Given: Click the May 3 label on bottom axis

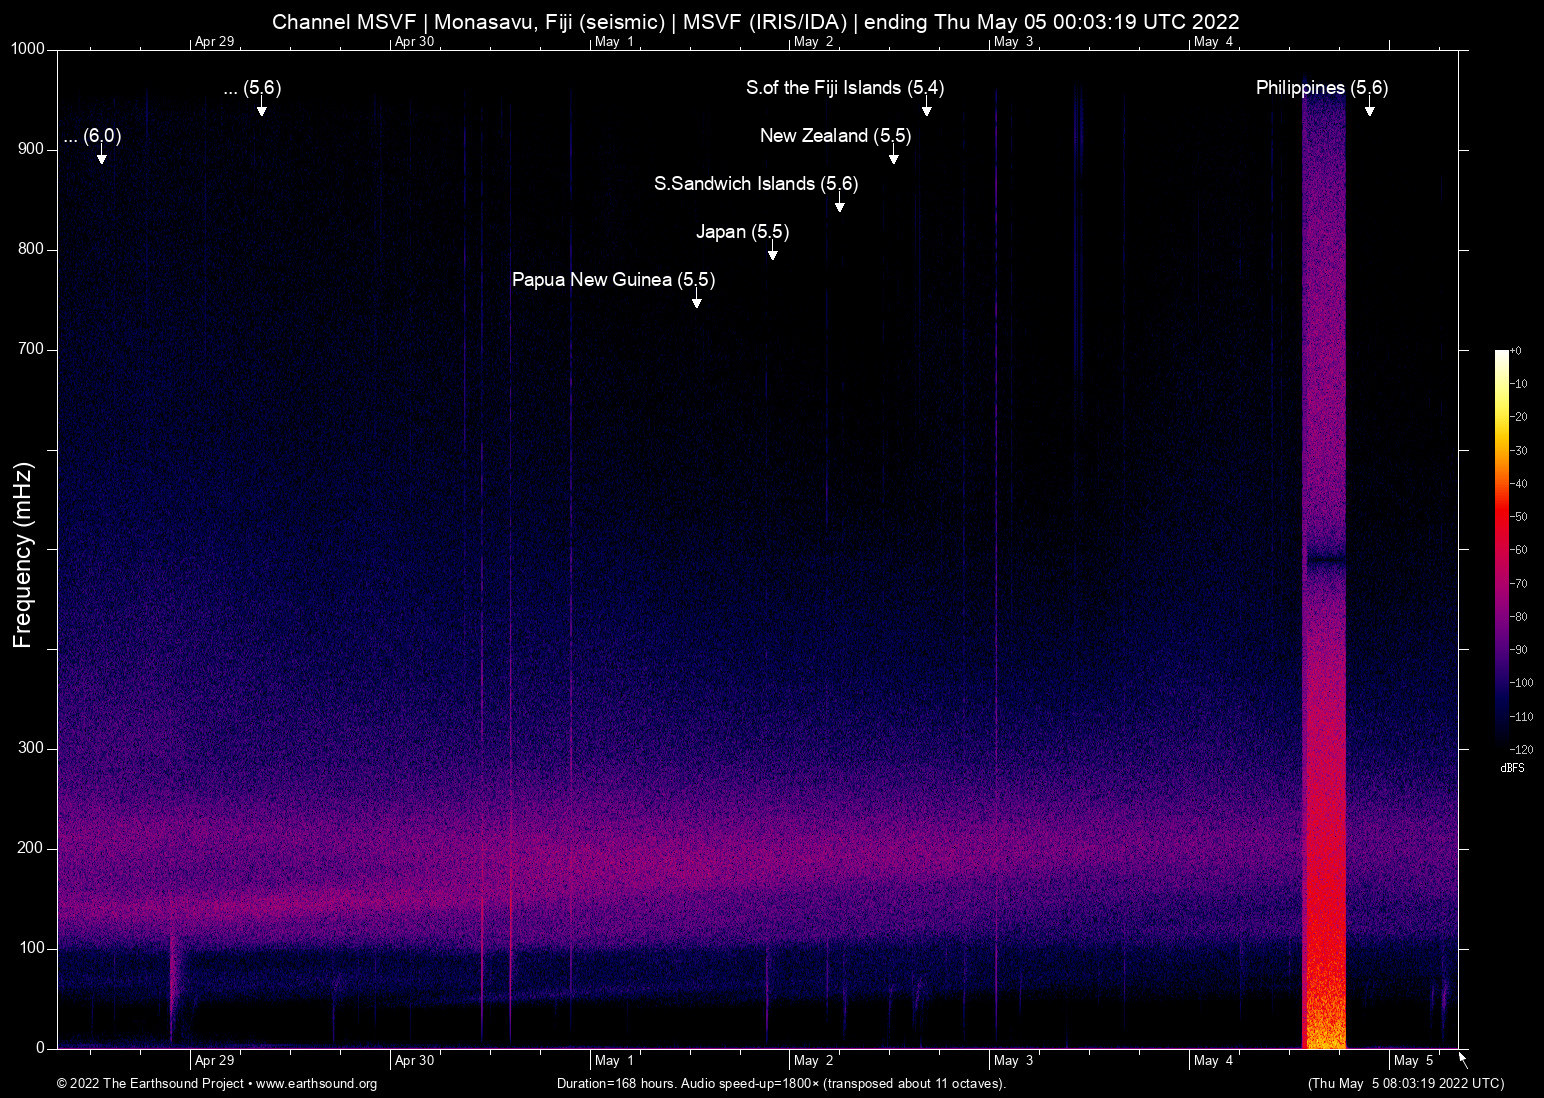Looking at the screenshot, I should 1013,1060.
